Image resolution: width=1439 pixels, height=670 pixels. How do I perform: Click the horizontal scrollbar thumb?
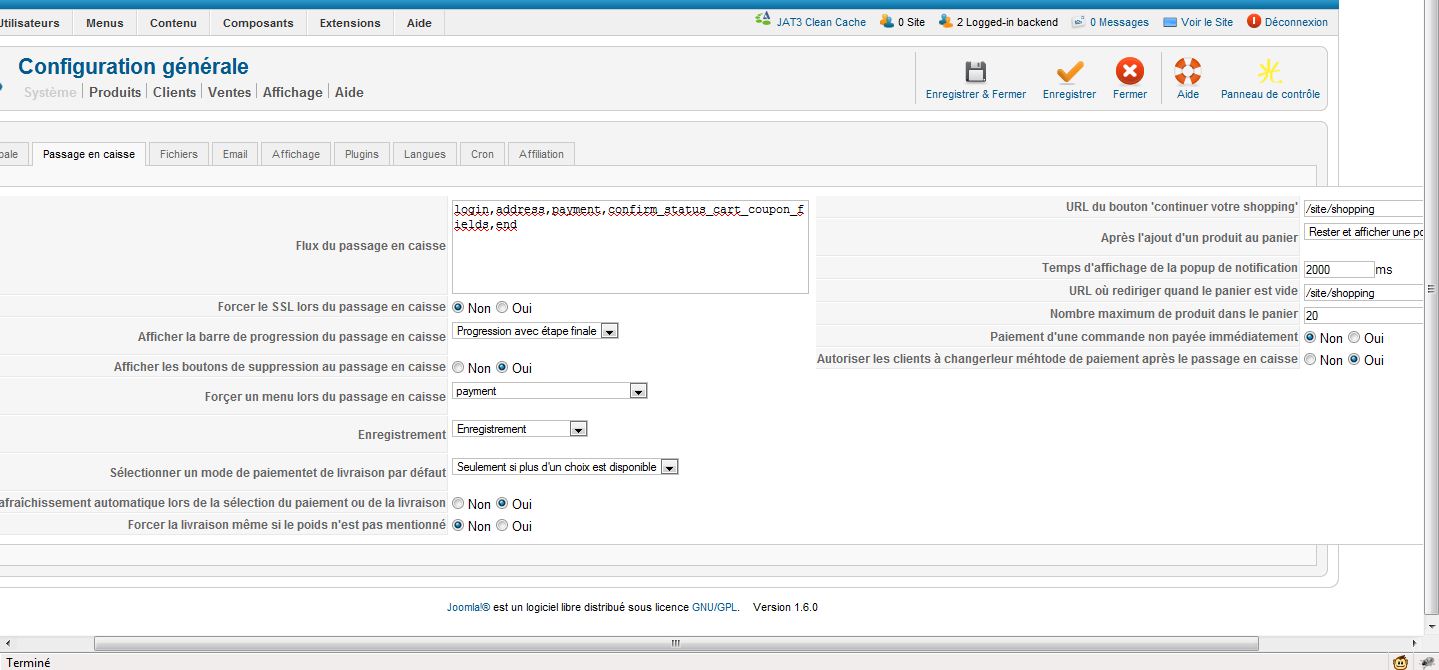click(x=676, y=643)
